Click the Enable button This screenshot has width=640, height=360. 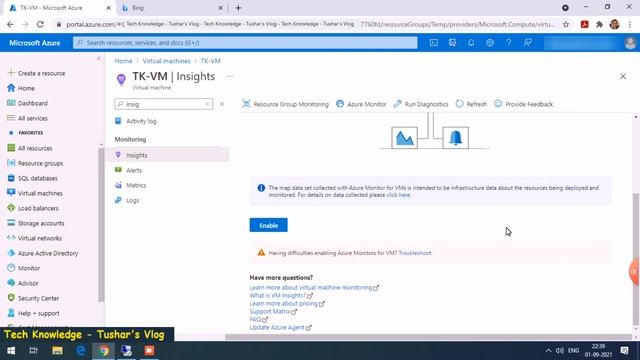269,225
